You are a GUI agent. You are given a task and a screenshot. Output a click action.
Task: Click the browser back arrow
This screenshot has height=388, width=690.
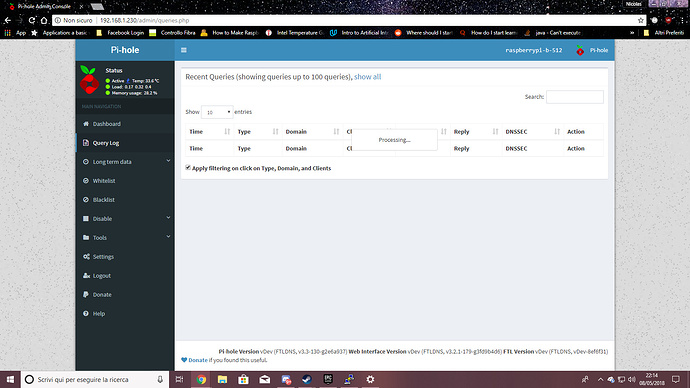[x=7, y=20]
